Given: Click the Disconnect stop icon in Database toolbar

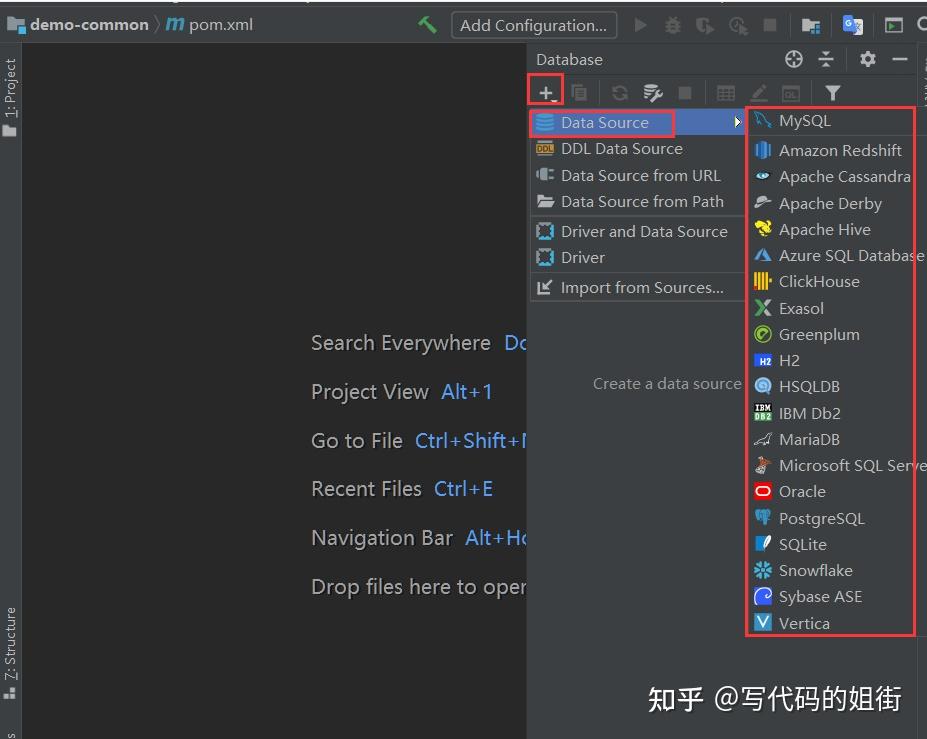Looking at the screenshot, I should 685,93.
